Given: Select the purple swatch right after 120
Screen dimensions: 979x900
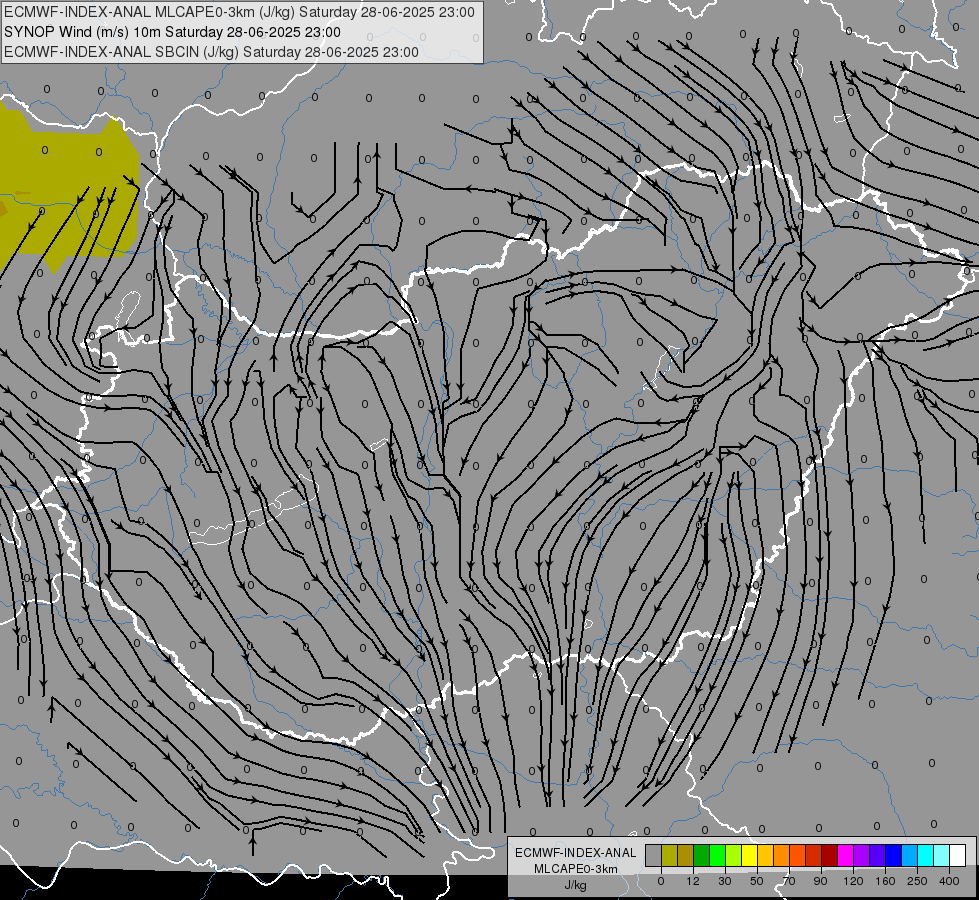Looking at the screenshot, I should [862, 855].
